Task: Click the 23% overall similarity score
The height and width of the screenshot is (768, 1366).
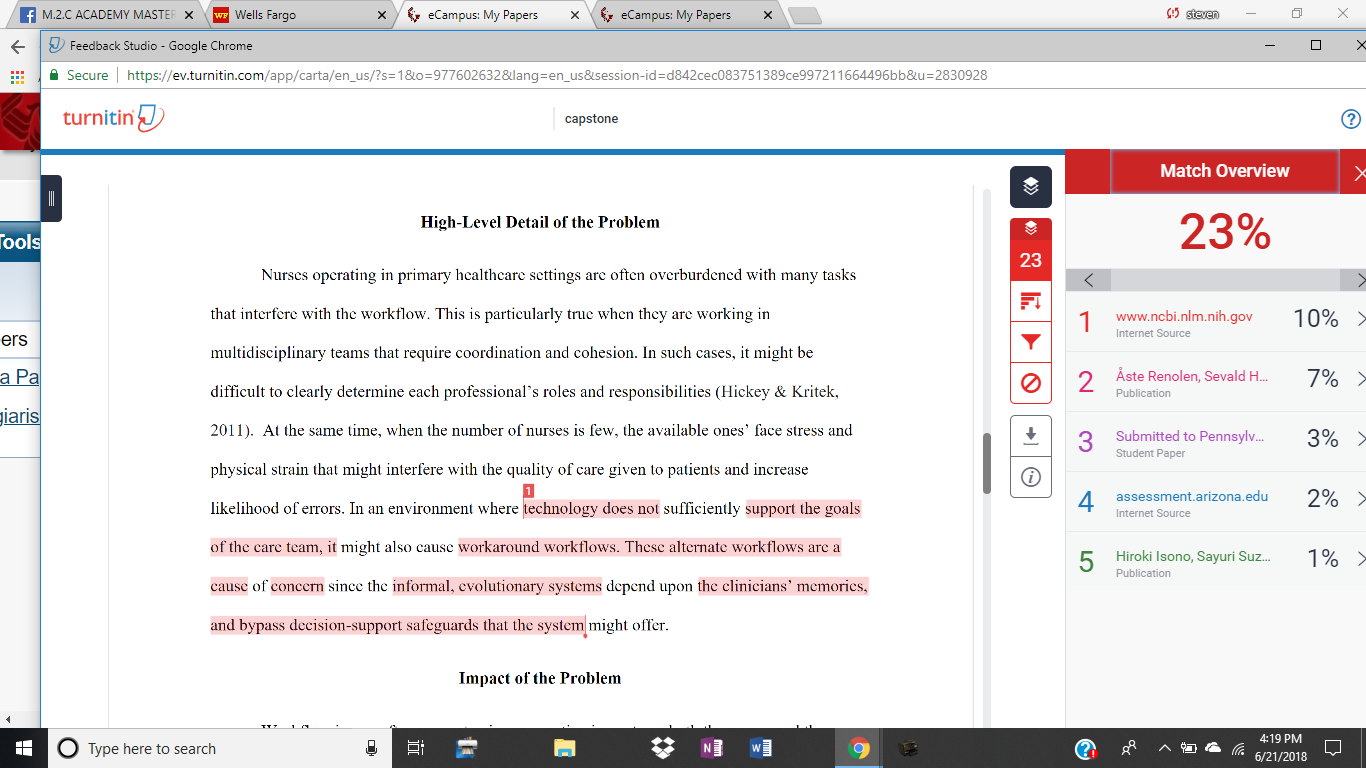Action: (x=1225, y=232)
